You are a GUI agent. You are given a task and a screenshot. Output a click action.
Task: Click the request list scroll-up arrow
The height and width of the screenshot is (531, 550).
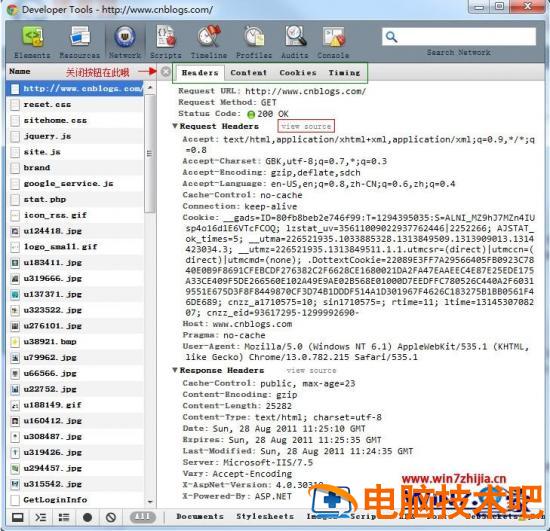pyautogui.click(x=150, y=87)
